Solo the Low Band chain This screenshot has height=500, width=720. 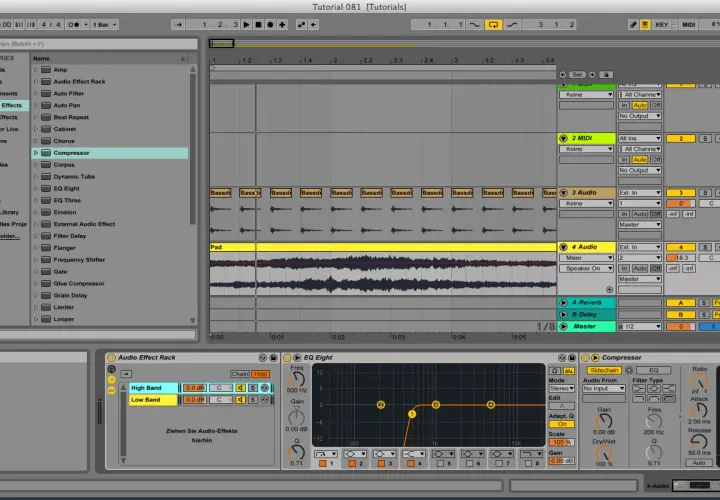pyautogui.click(x=253, y=400)
